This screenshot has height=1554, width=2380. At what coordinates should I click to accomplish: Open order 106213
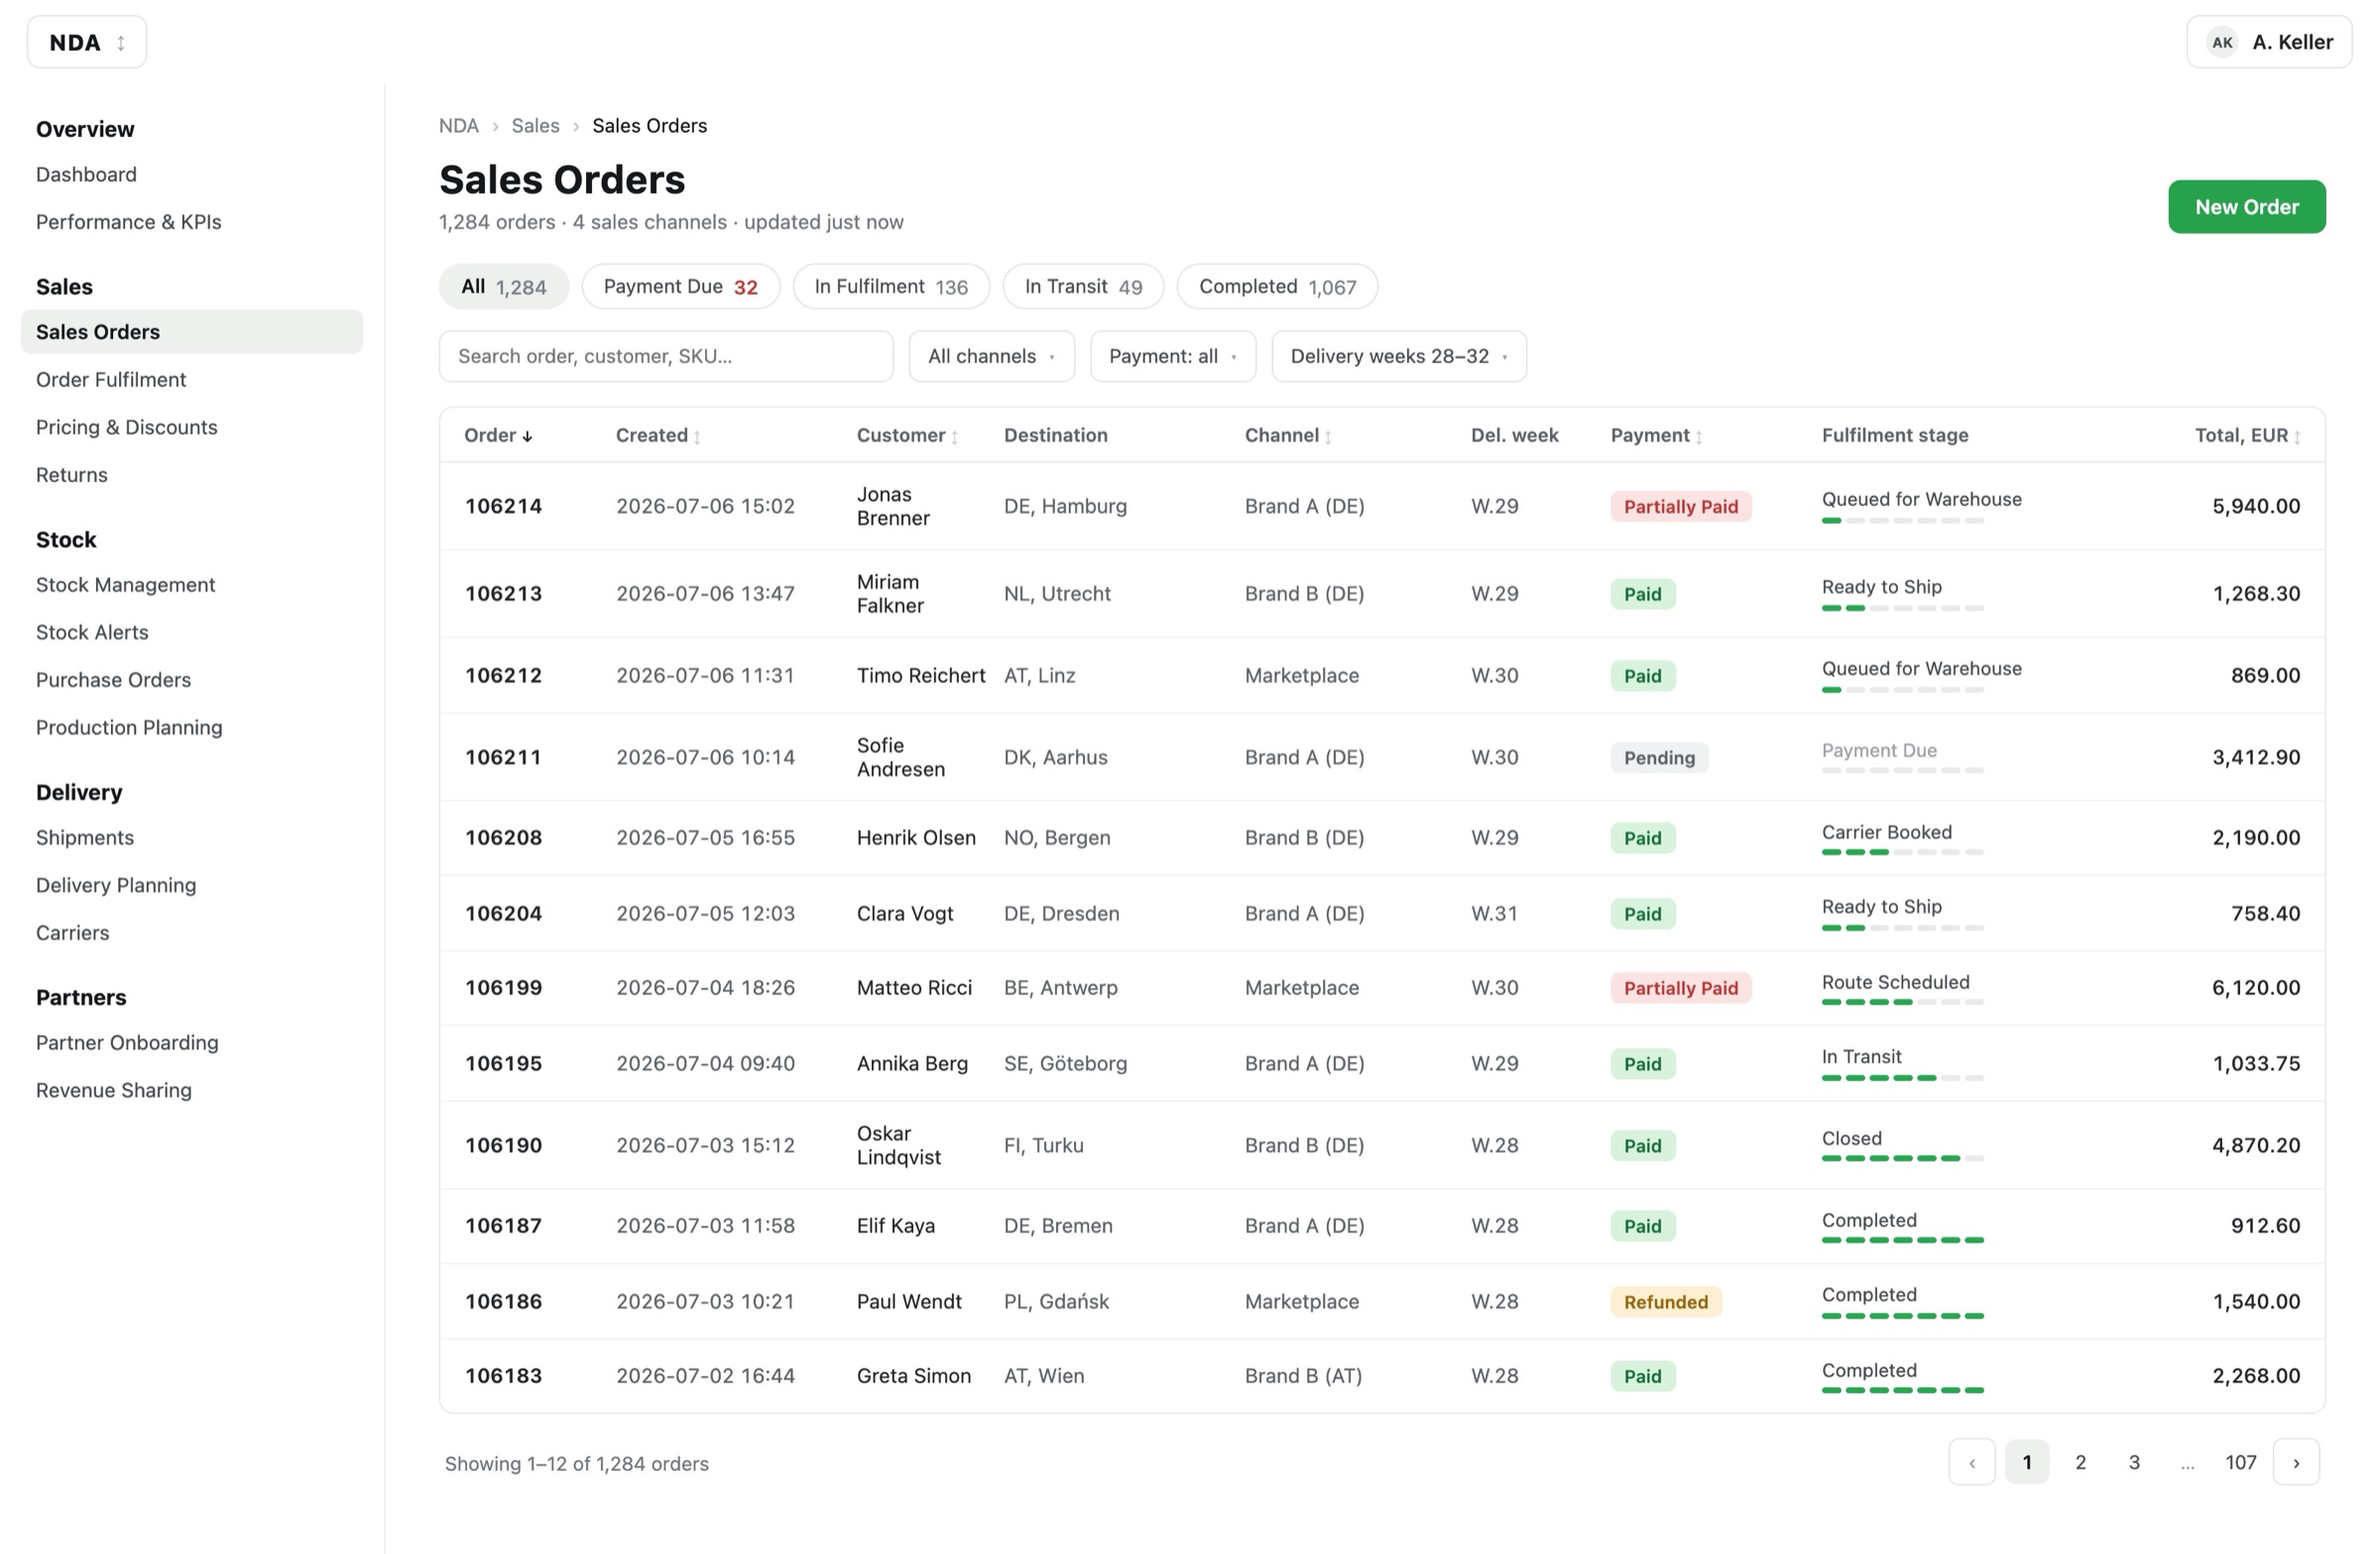(503, 594)
